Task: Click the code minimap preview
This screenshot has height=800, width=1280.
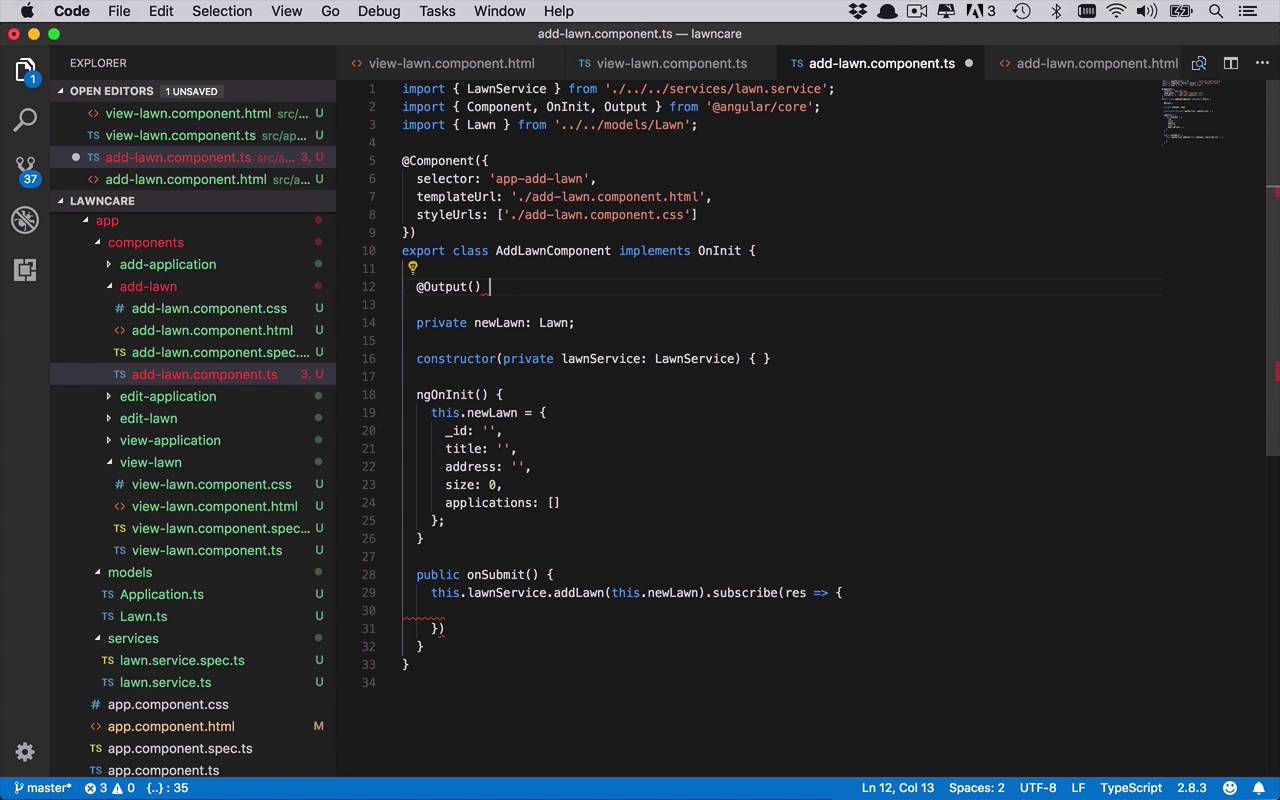Action: point(1192,110)
